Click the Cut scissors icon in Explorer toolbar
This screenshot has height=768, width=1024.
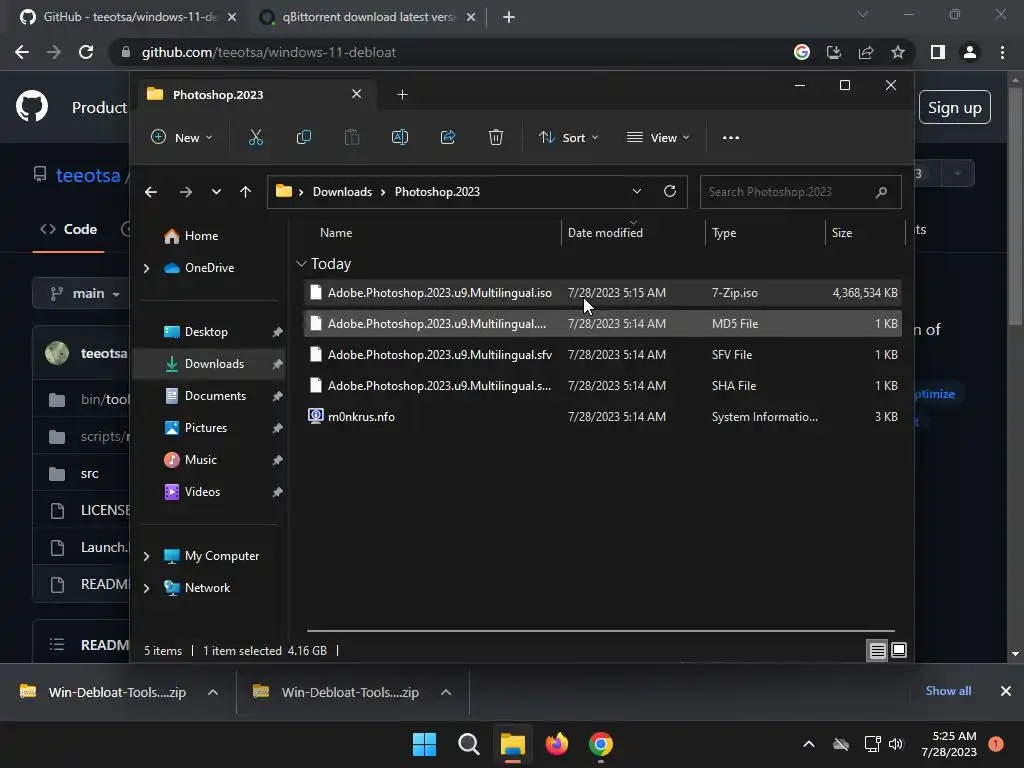255,137
